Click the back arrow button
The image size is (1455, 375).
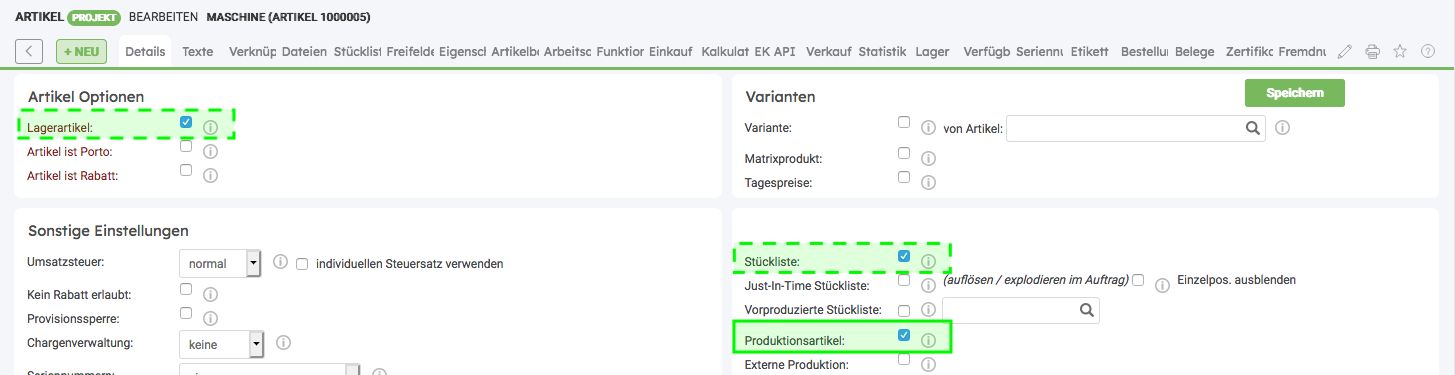29,51
